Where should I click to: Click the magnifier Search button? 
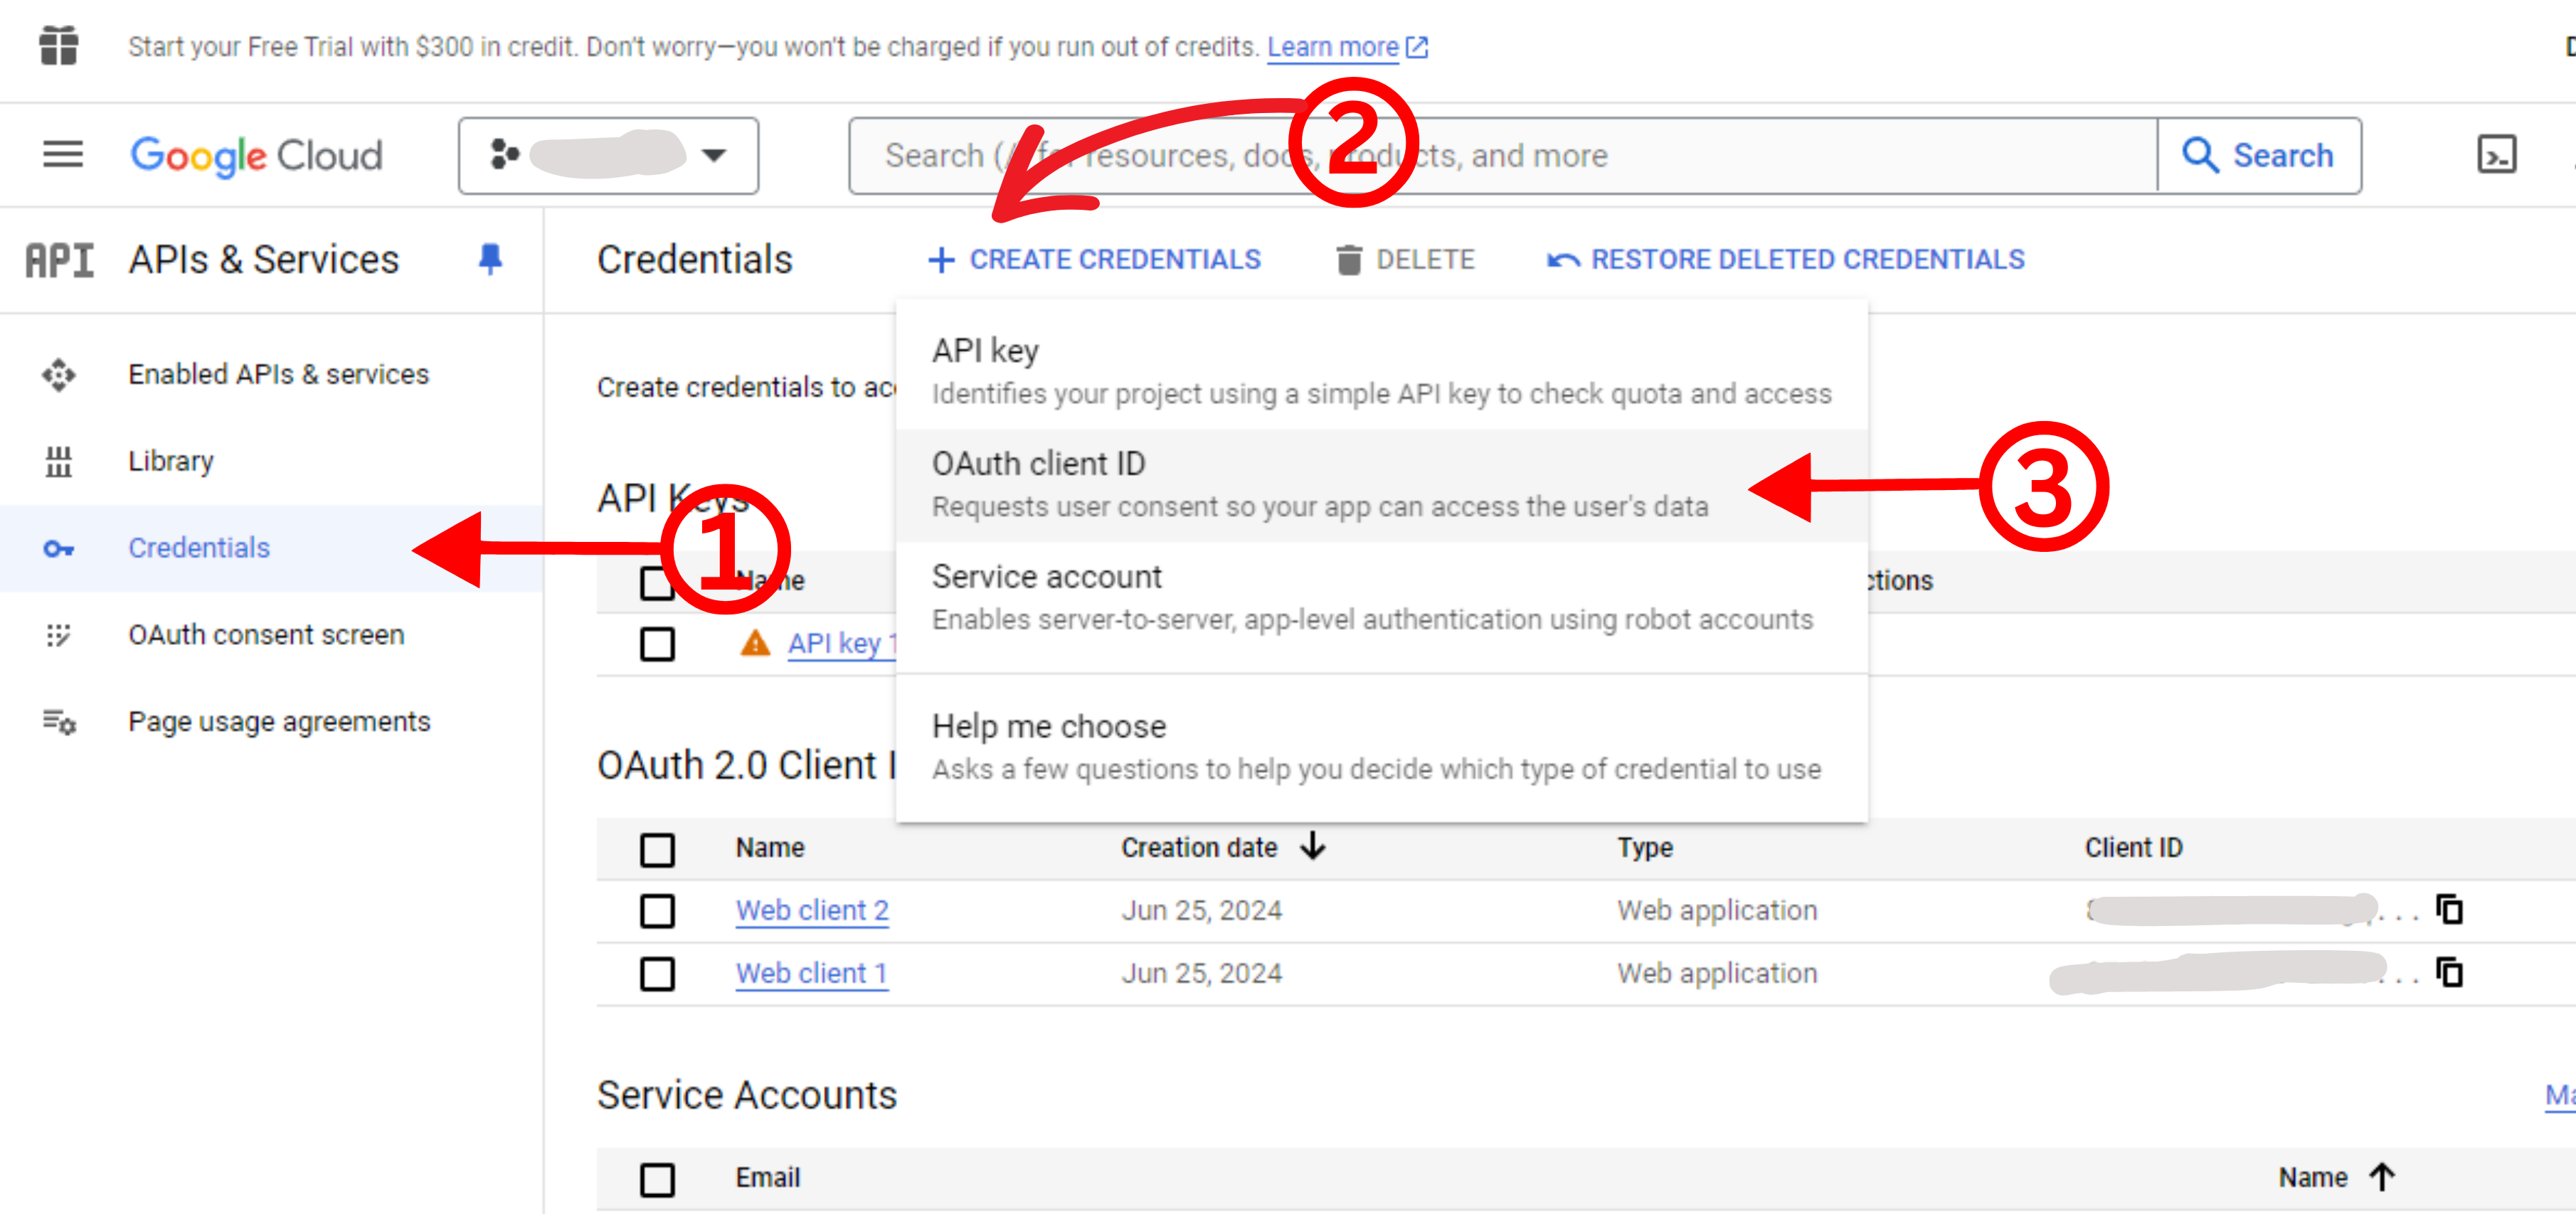(2259, 156)
